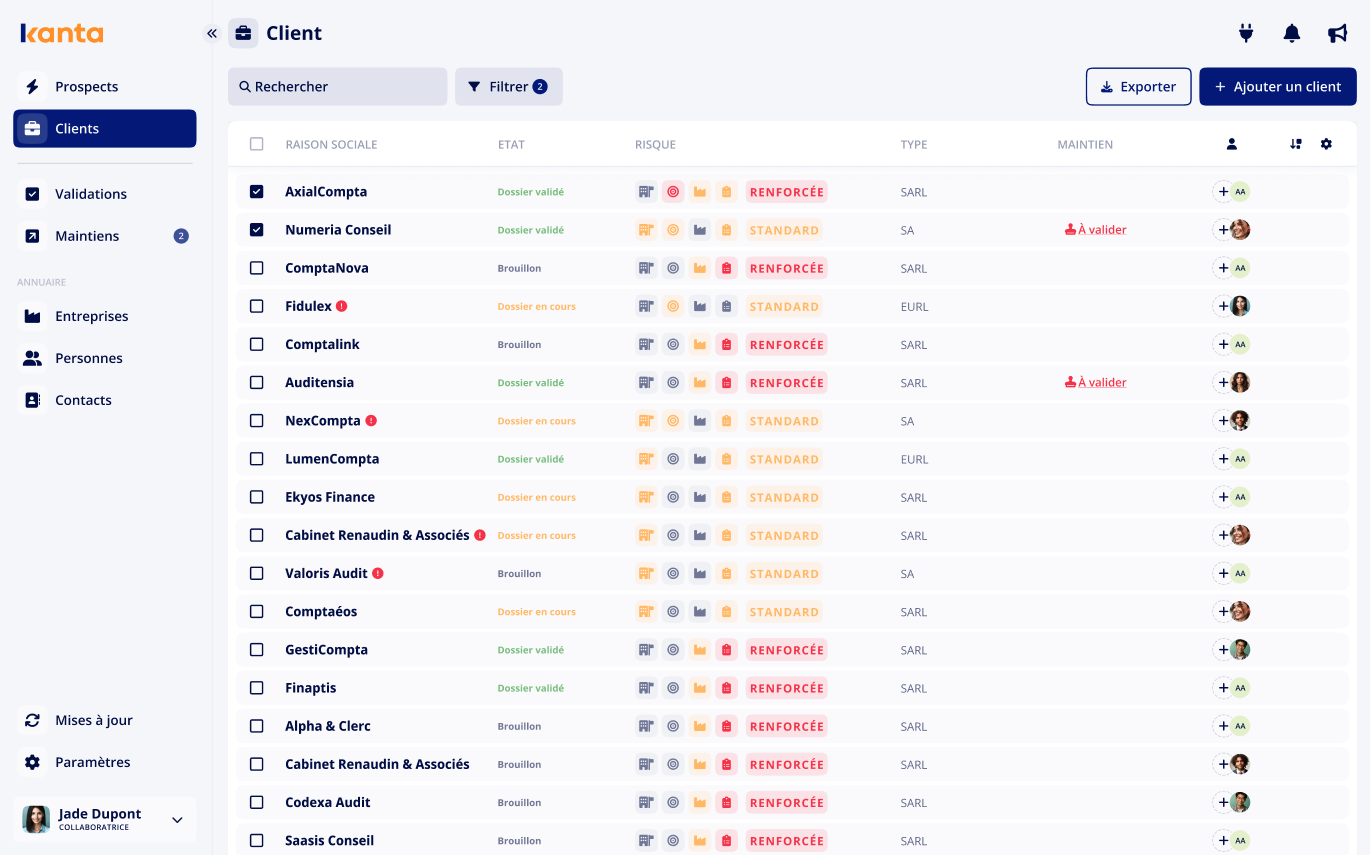
Task: Click the STANDARD badge for NexCompta
Action: [784, 421]
